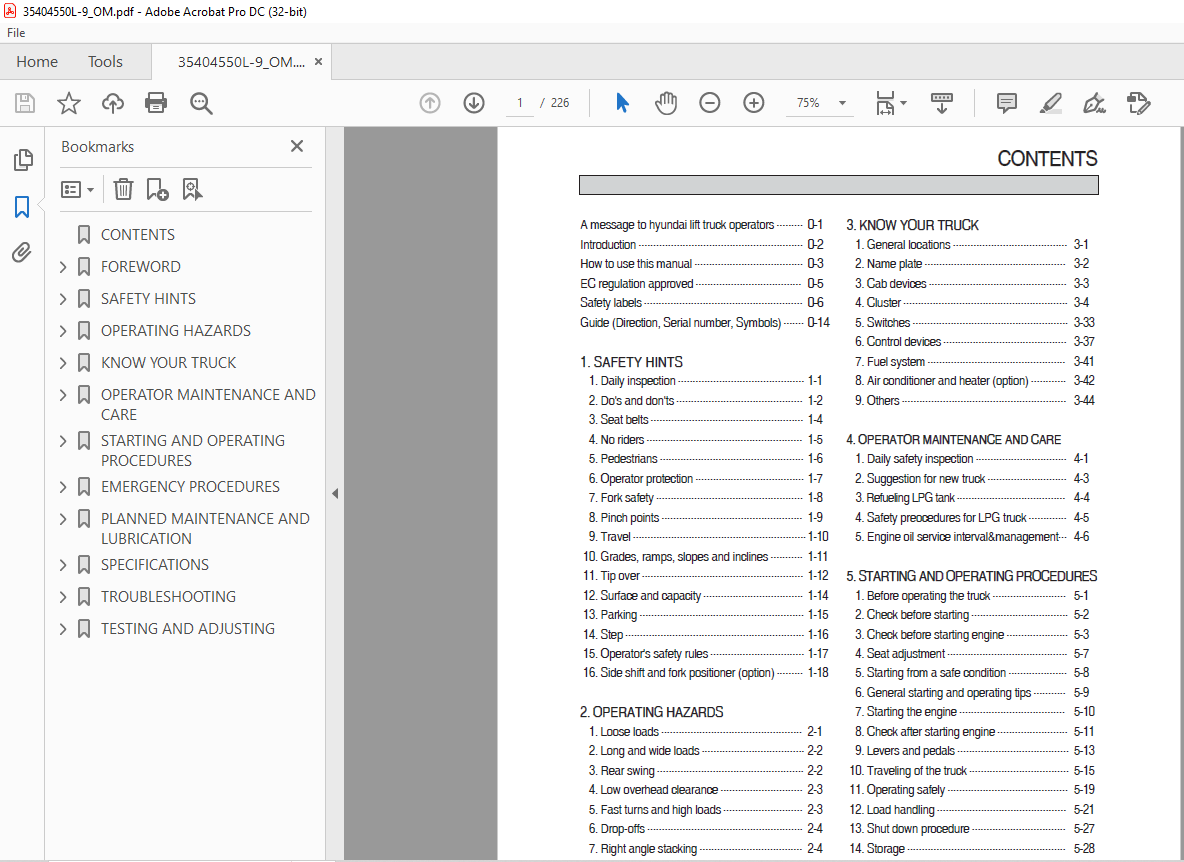Zoom in with plus button
1184x862 pixels.
pyautogui.click(x=754, y=103)
